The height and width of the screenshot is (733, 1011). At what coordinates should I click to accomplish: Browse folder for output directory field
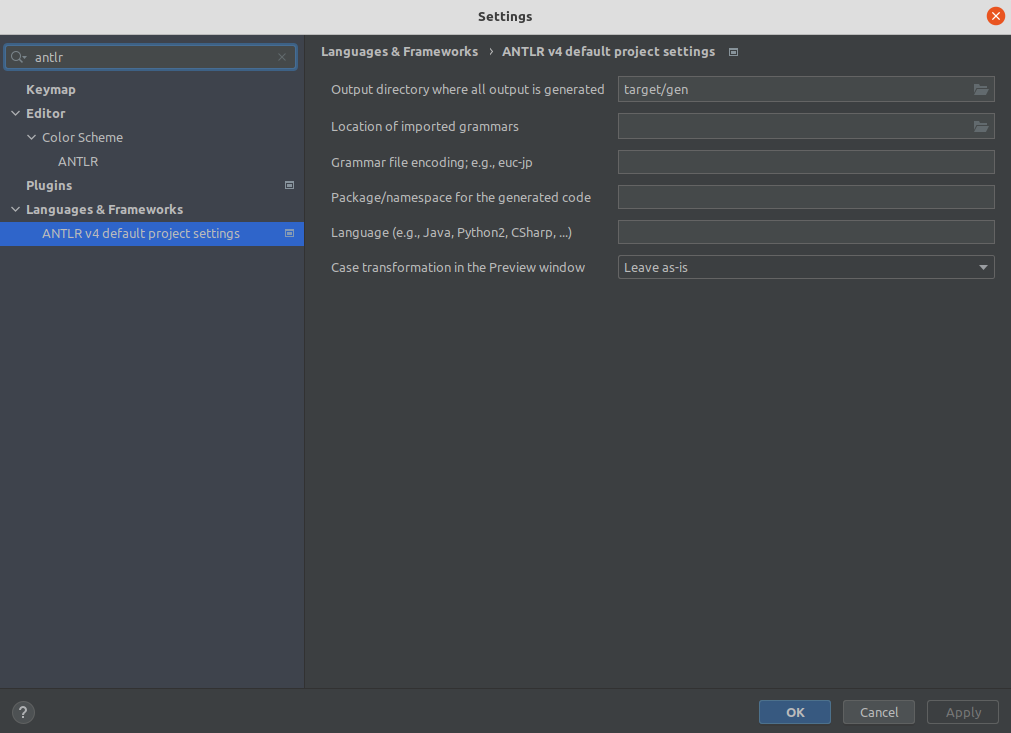982,89
